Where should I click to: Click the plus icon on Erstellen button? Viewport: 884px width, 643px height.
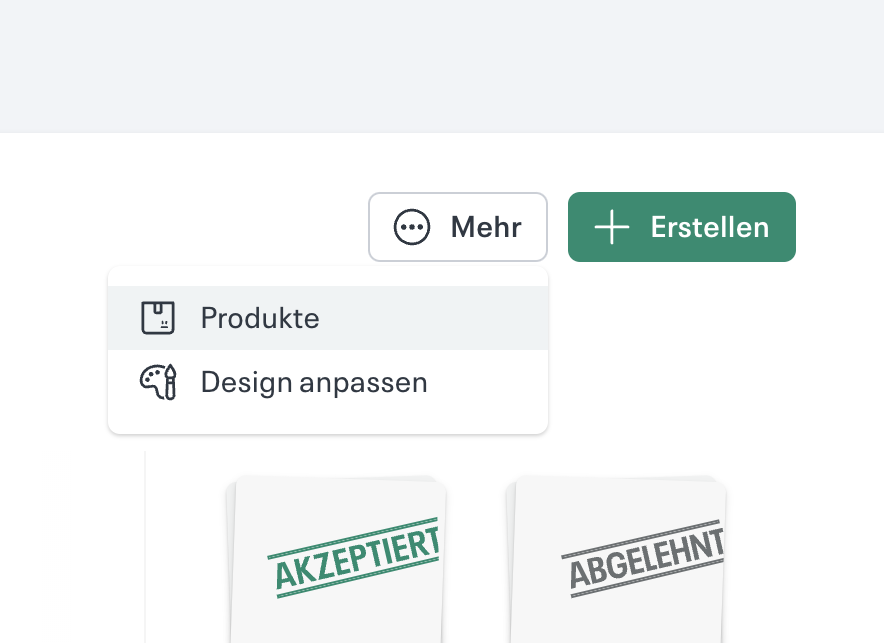point(611,227)
